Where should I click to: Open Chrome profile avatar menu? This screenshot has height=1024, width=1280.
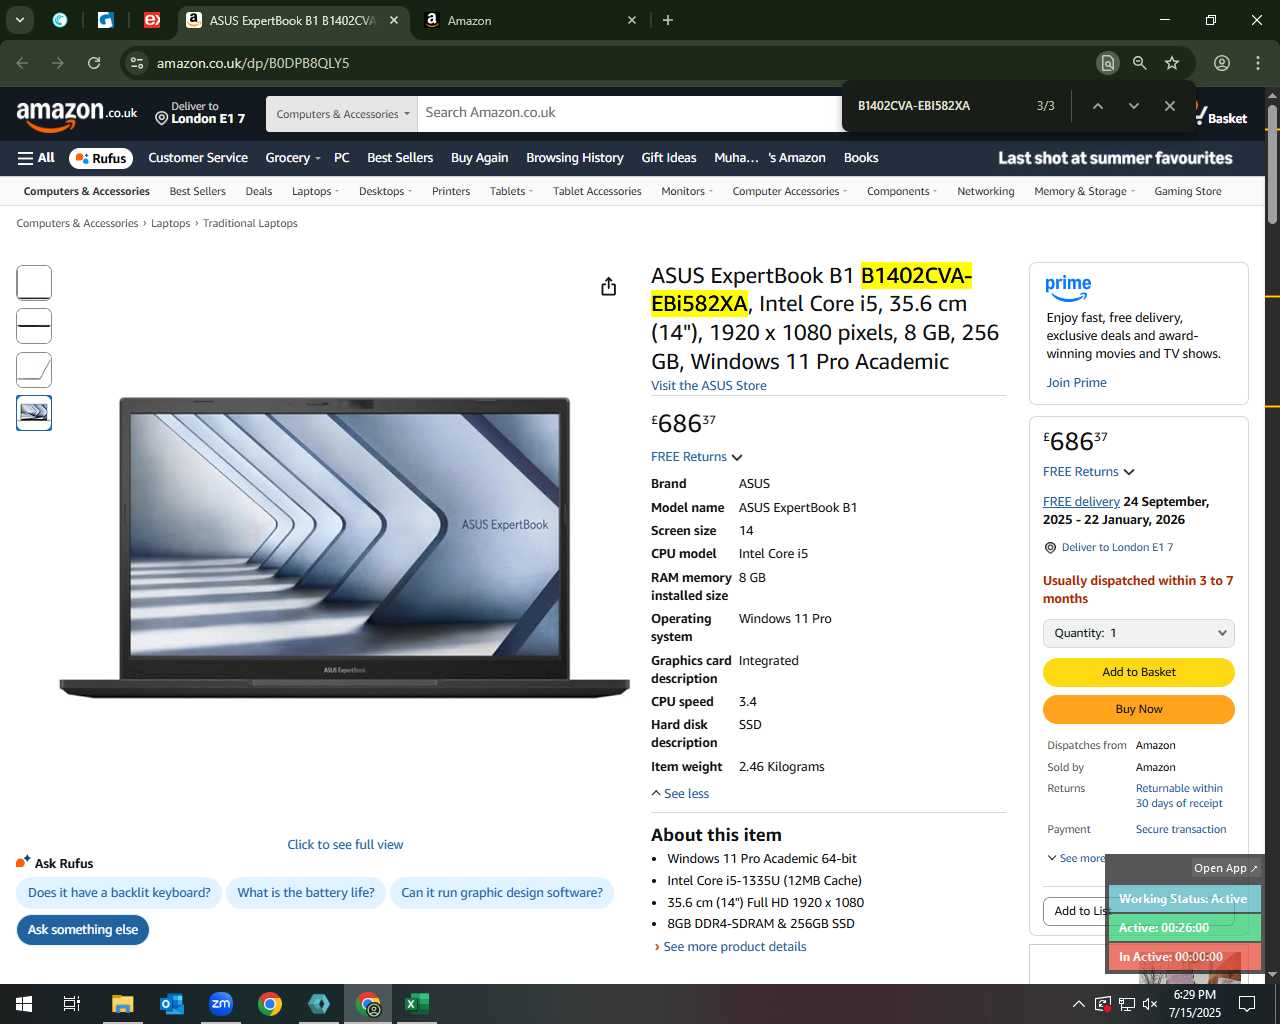(x=1222, y=63)
